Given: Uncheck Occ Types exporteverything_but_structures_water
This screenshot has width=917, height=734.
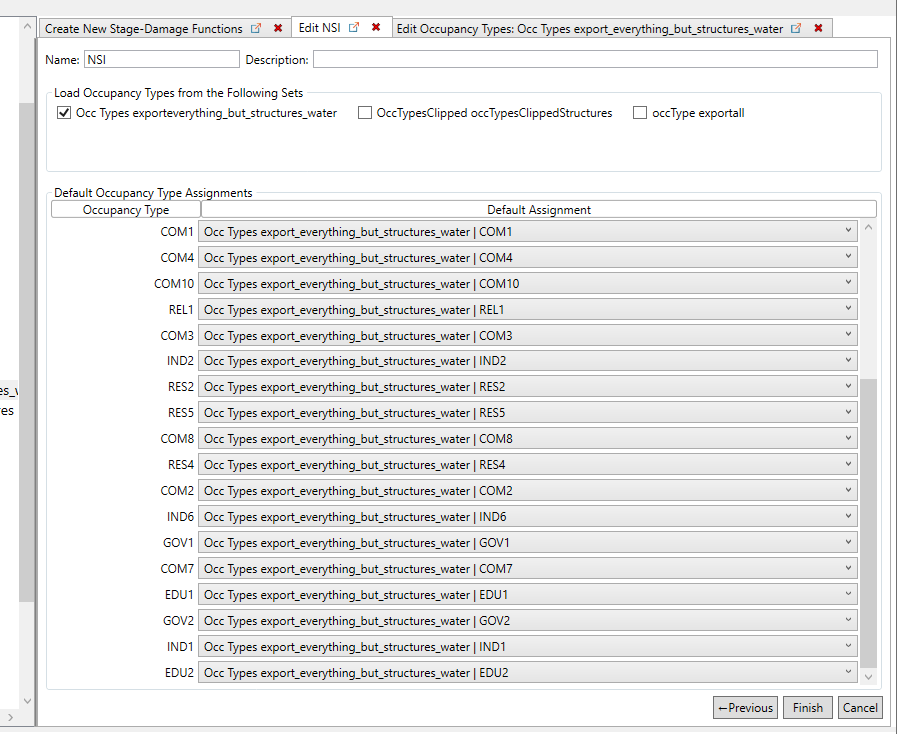Looking at the screenshot, I should coord(64,113).
